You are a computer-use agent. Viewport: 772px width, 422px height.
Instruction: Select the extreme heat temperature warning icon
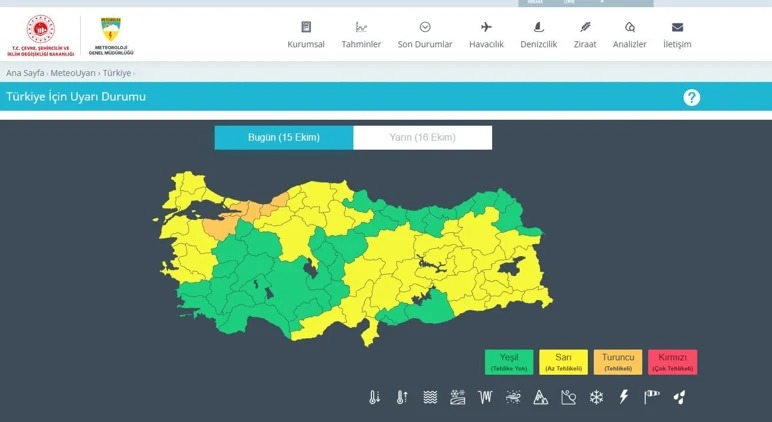coord(402,397)
